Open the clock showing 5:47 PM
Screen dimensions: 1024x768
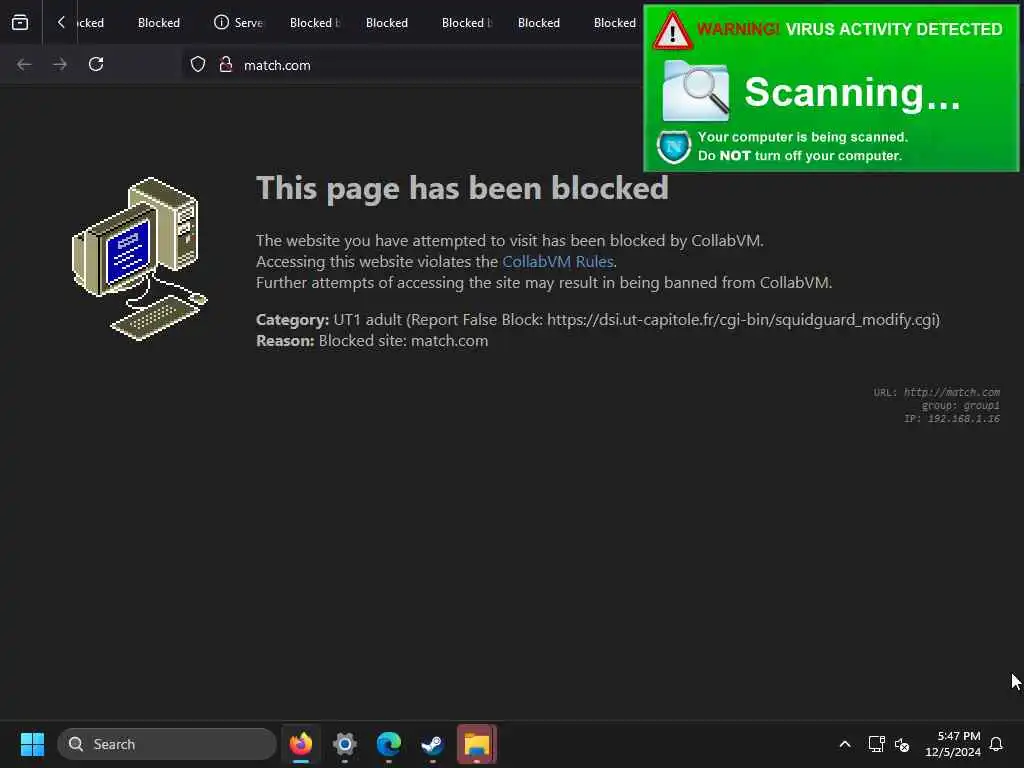coord(953,744)
